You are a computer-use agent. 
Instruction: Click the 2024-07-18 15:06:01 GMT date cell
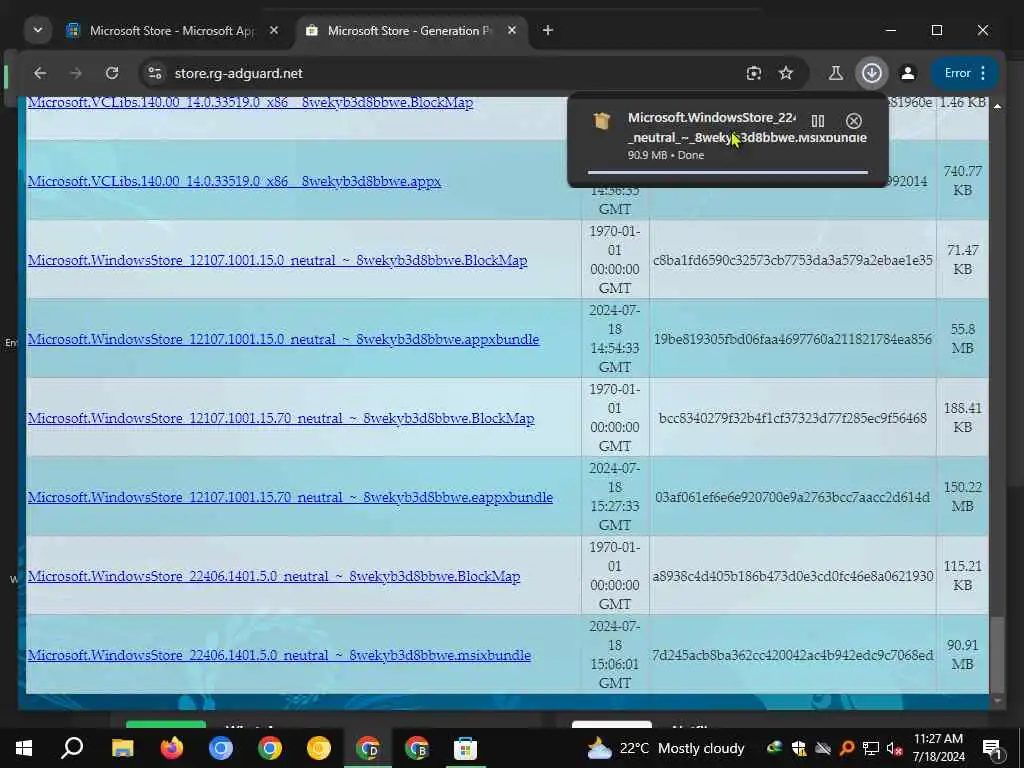pyautogui.click(x=615, y=654)
